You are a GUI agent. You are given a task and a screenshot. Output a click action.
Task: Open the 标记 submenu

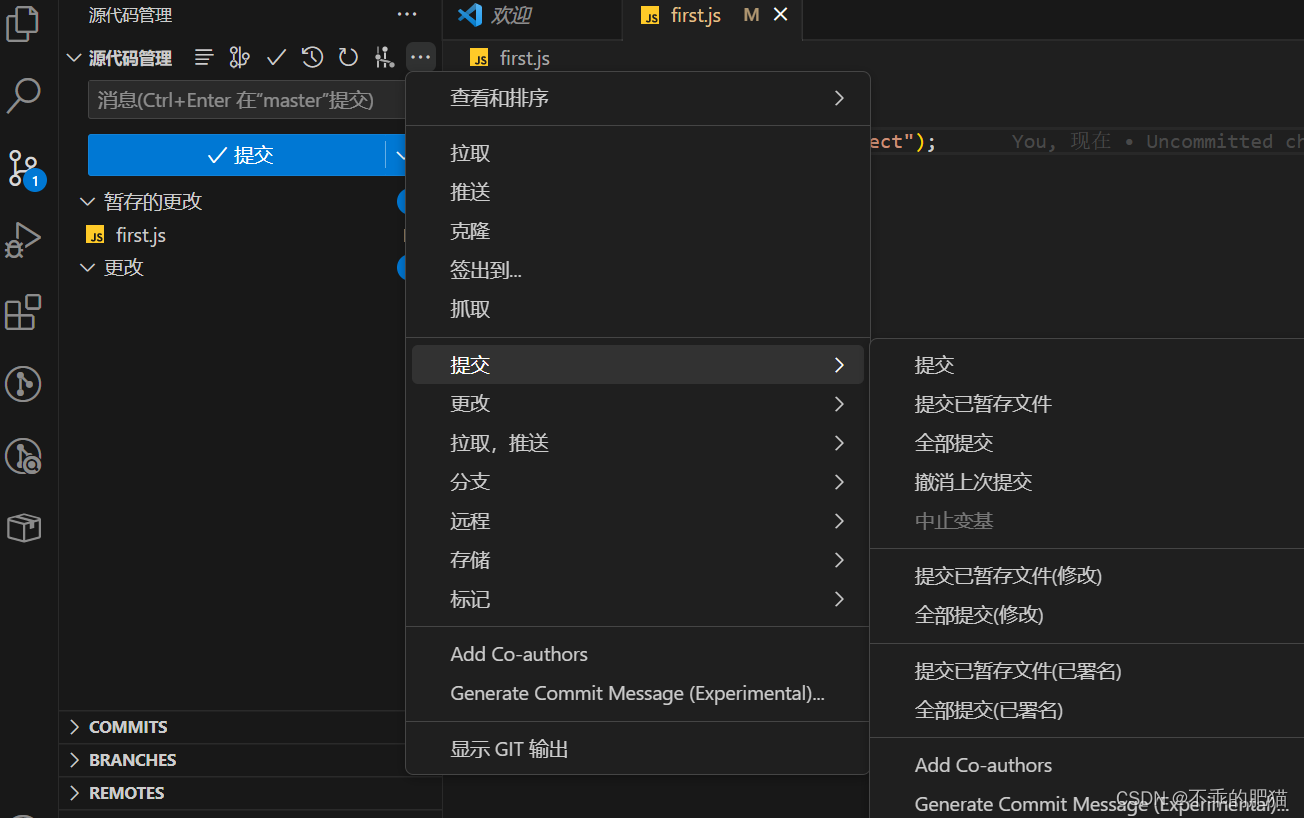tap(637, 599)
